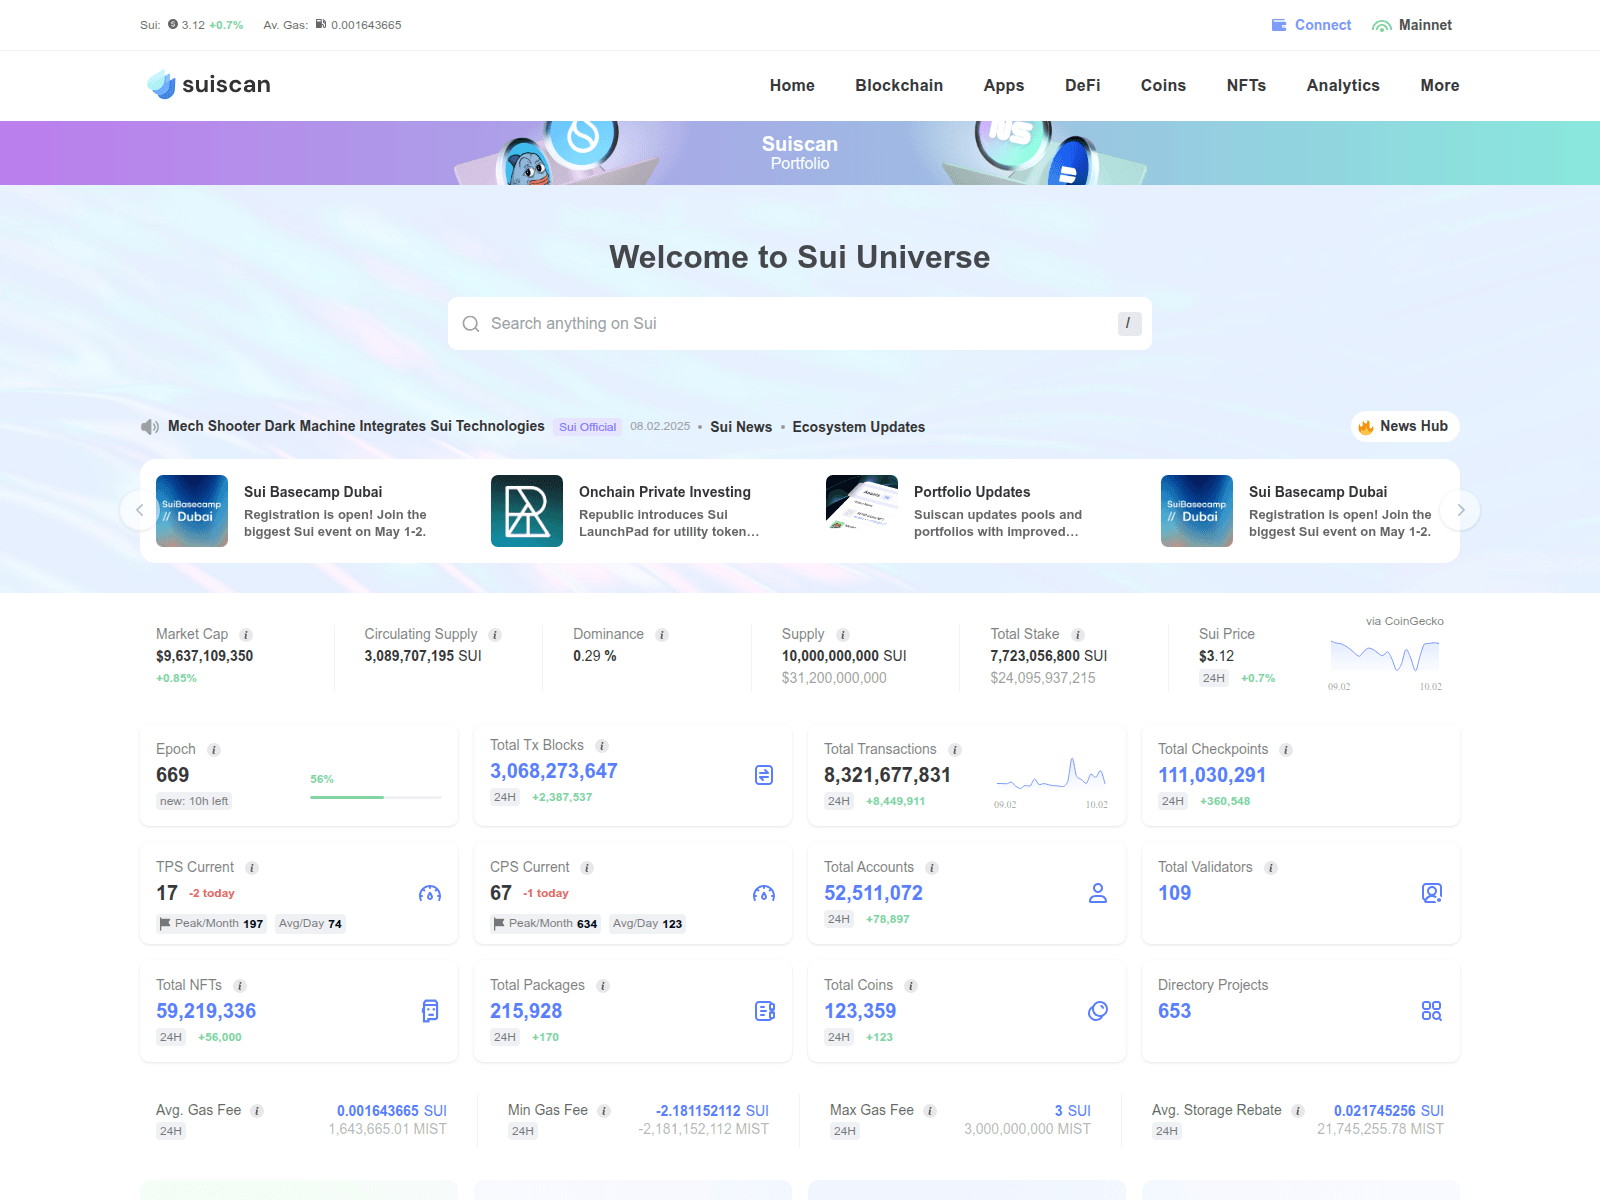Image resolution: width=1600 pixels, height=1200 pixels.
Task: Show next news carousel cards
Action: click(1460, 510)
